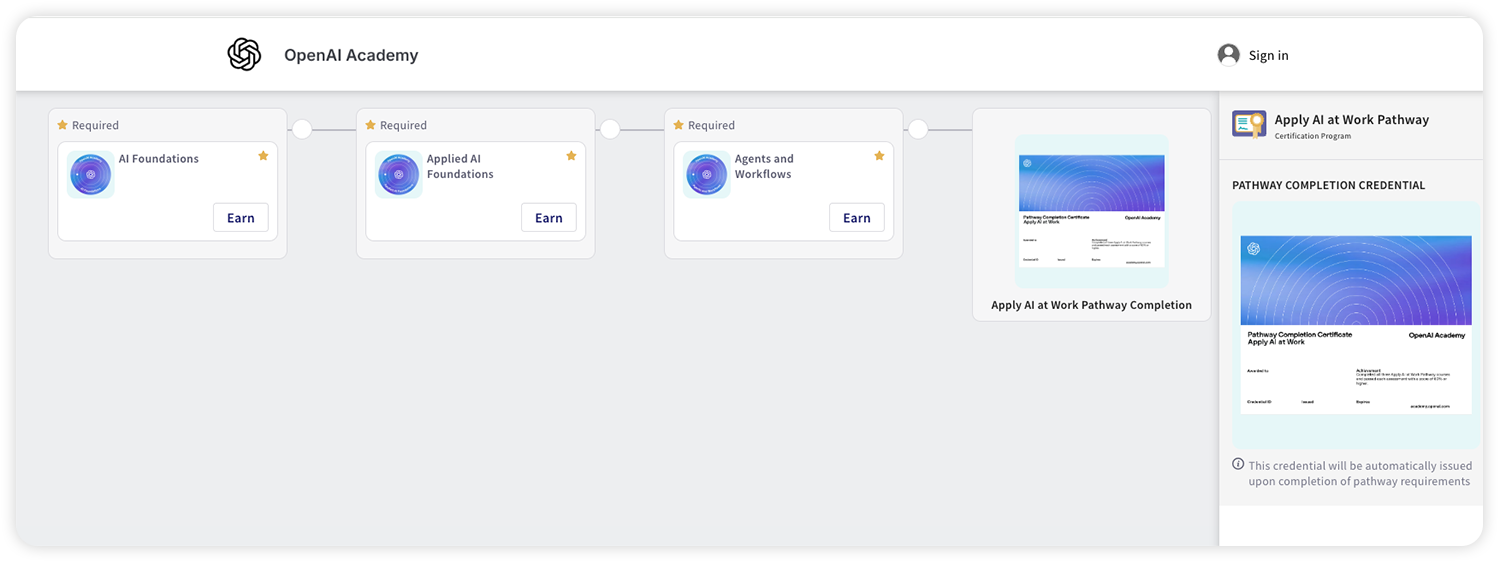
Task: Click the Required star above Agents and Workflows
Action: [x=678, y=125]
